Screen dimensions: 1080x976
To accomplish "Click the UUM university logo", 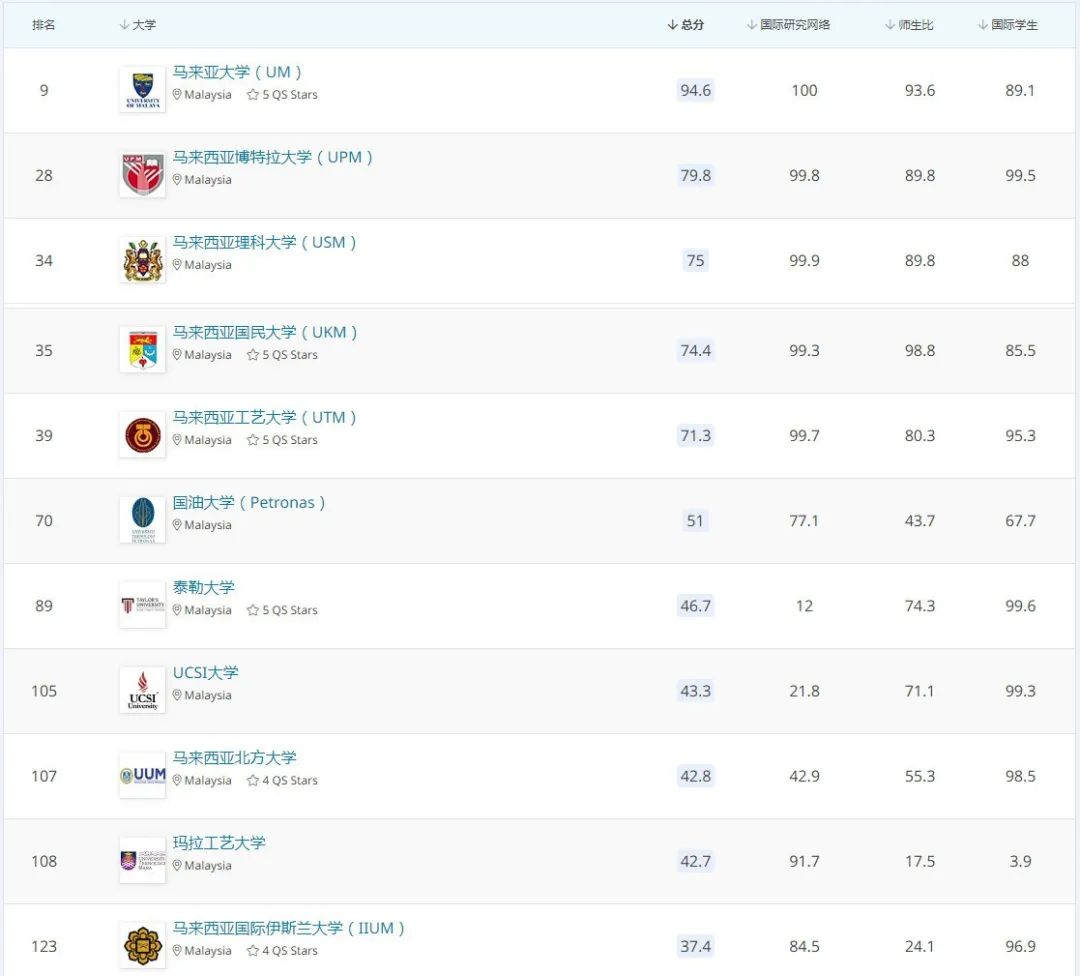I will tap(142, 775).
